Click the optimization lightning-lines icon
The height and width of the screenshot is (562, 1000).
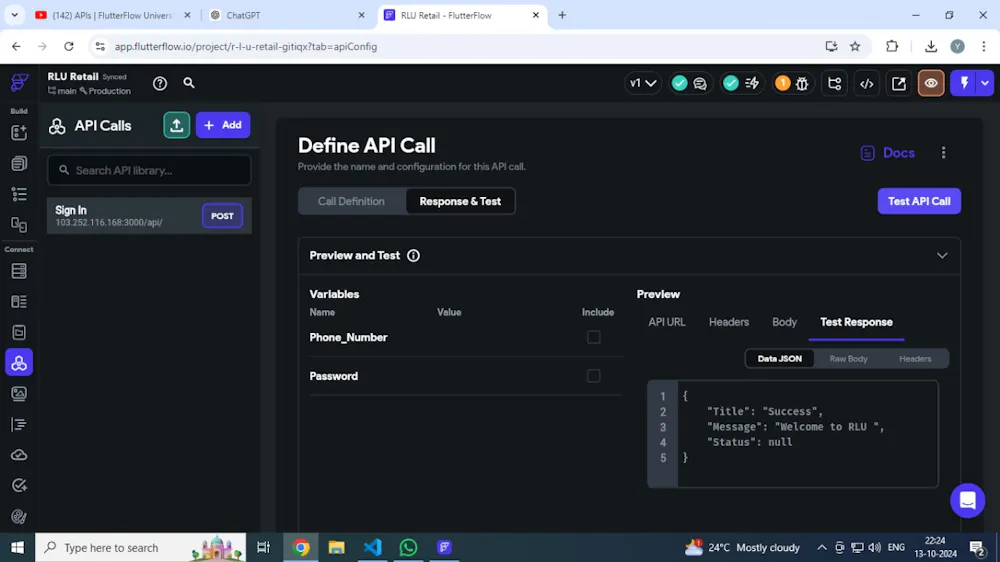click(752, 84)
